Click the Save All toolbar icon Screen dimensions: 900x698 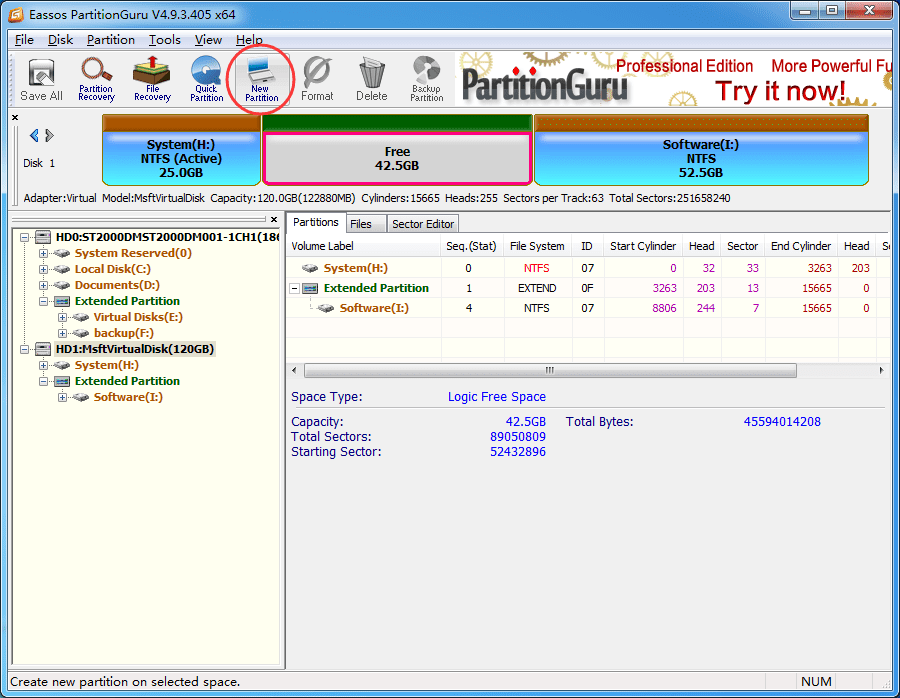(41, 80)
